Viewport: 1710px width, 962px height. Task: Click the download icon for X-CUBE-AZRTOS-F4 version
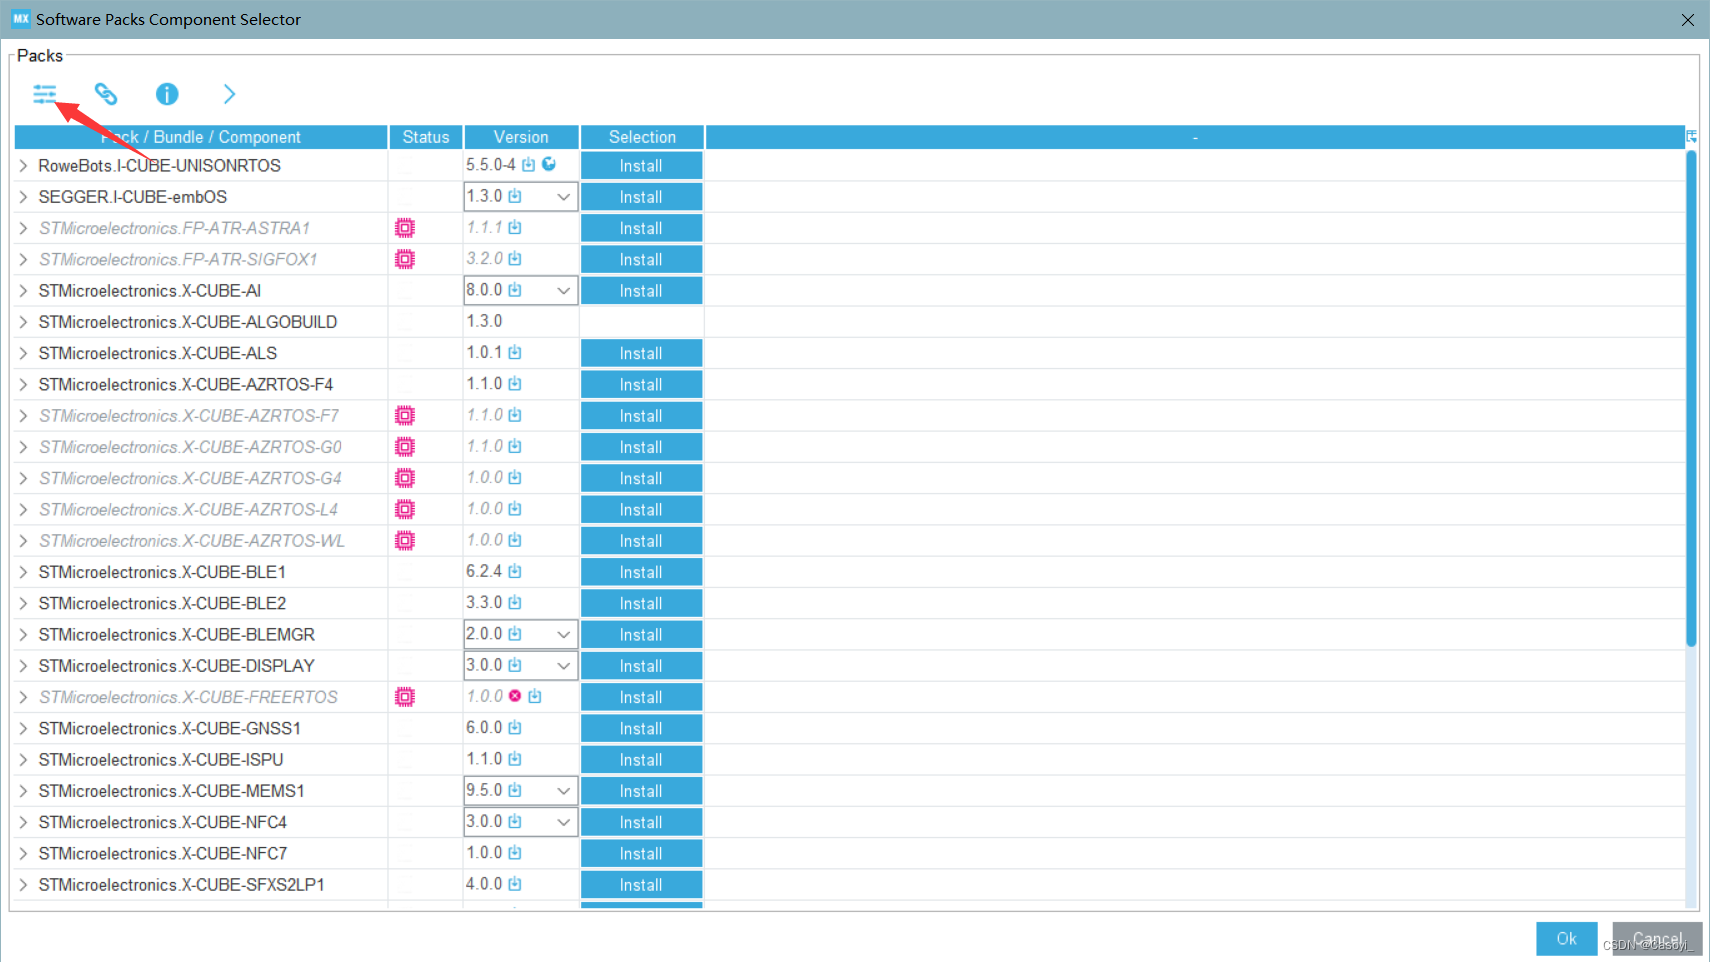(515, 383)
